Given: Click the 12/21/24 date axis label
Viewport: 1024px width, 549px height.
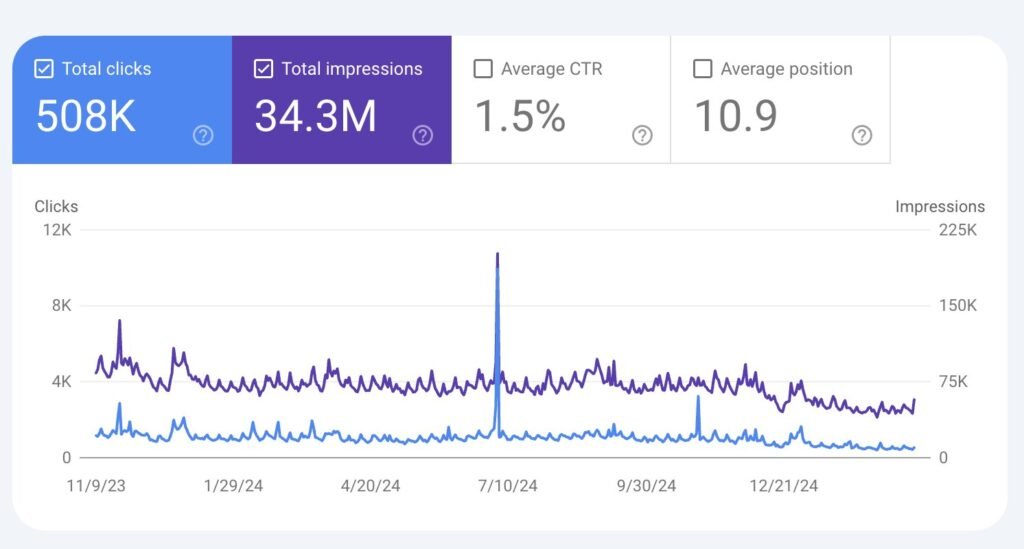Looking at the screenshot, I should (x=784, y=486).
